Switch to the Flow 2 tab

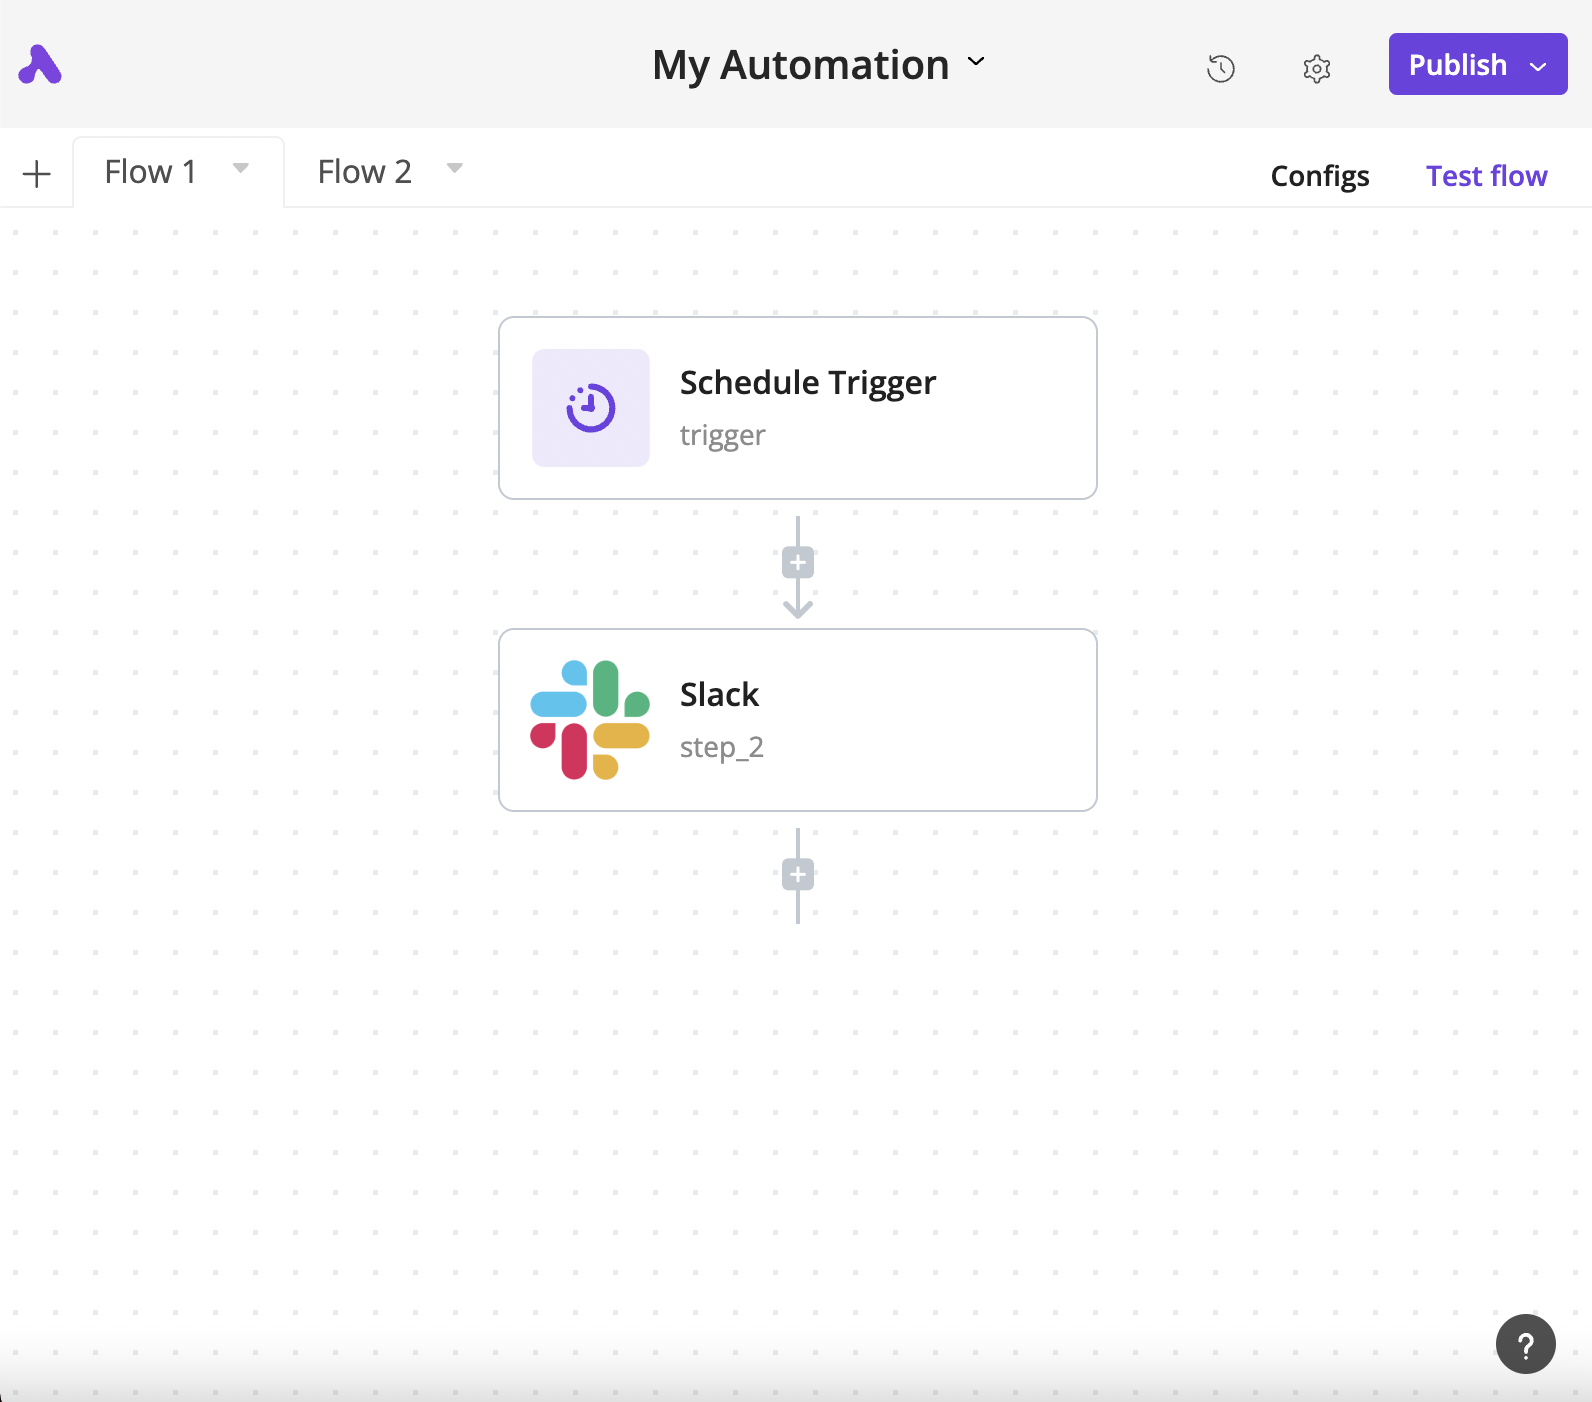click(x=364, y=172)
